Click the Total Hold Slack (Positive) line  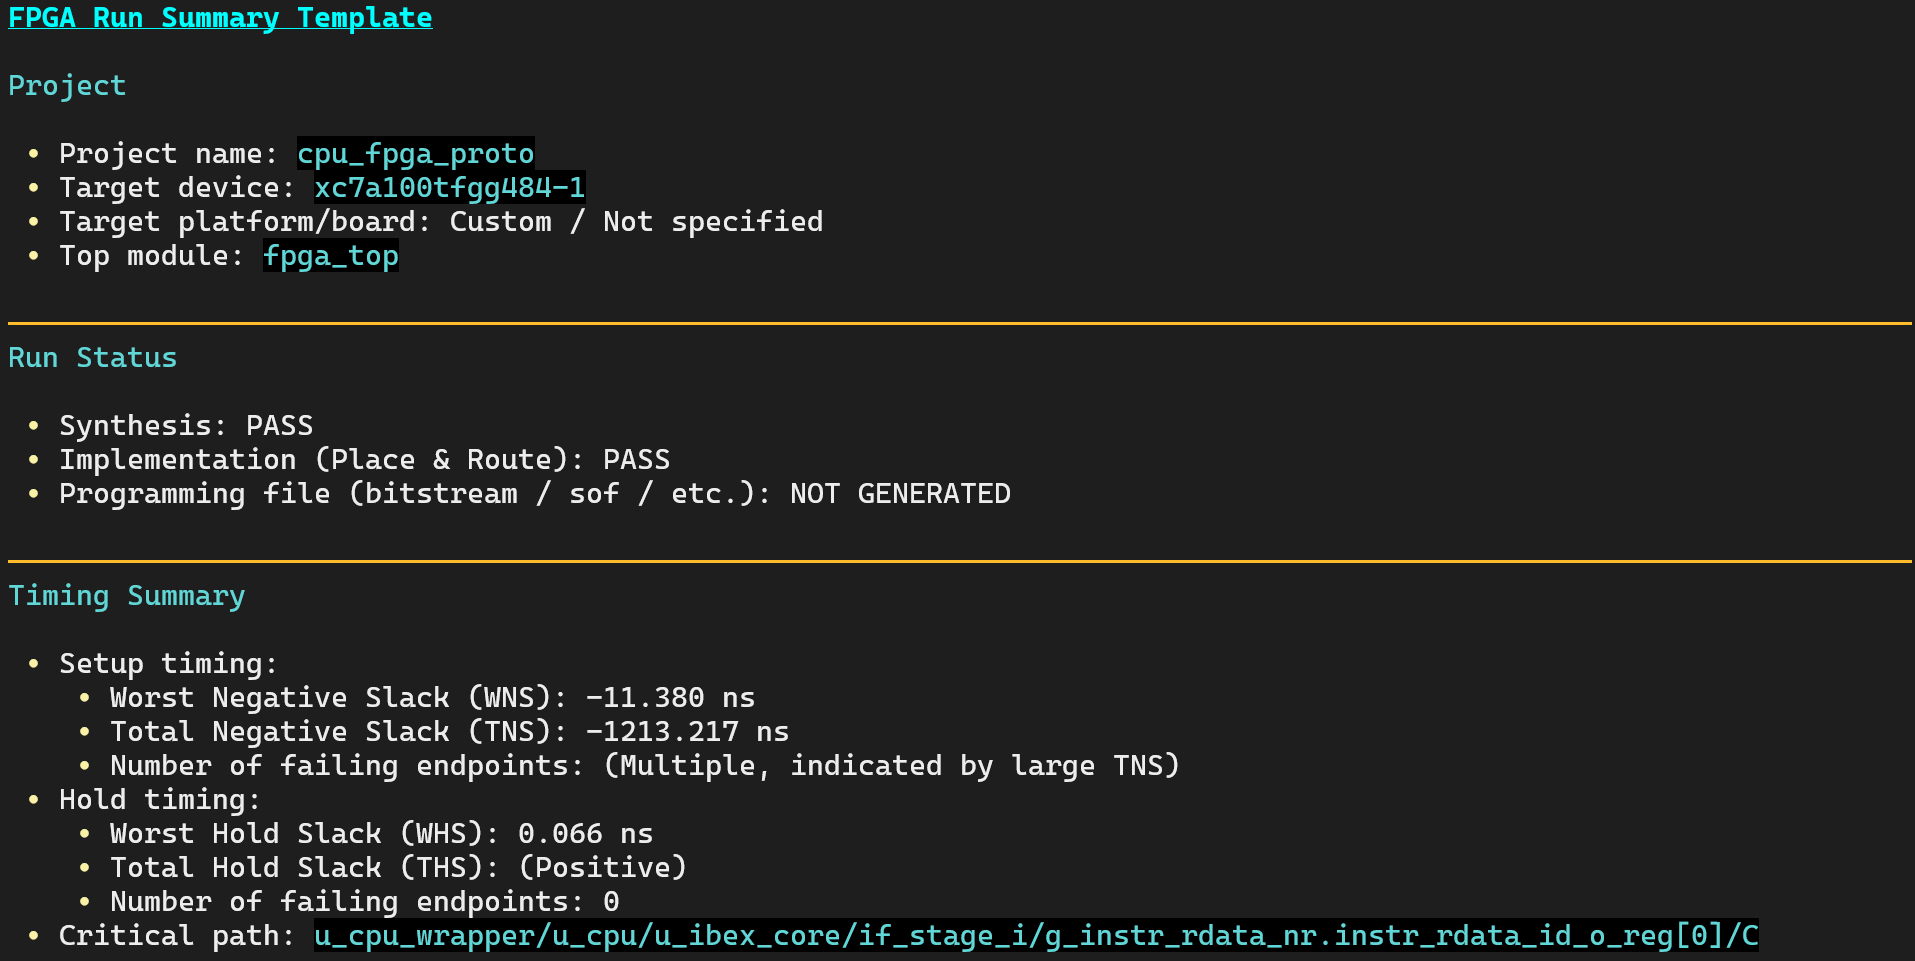click(399, 868)
